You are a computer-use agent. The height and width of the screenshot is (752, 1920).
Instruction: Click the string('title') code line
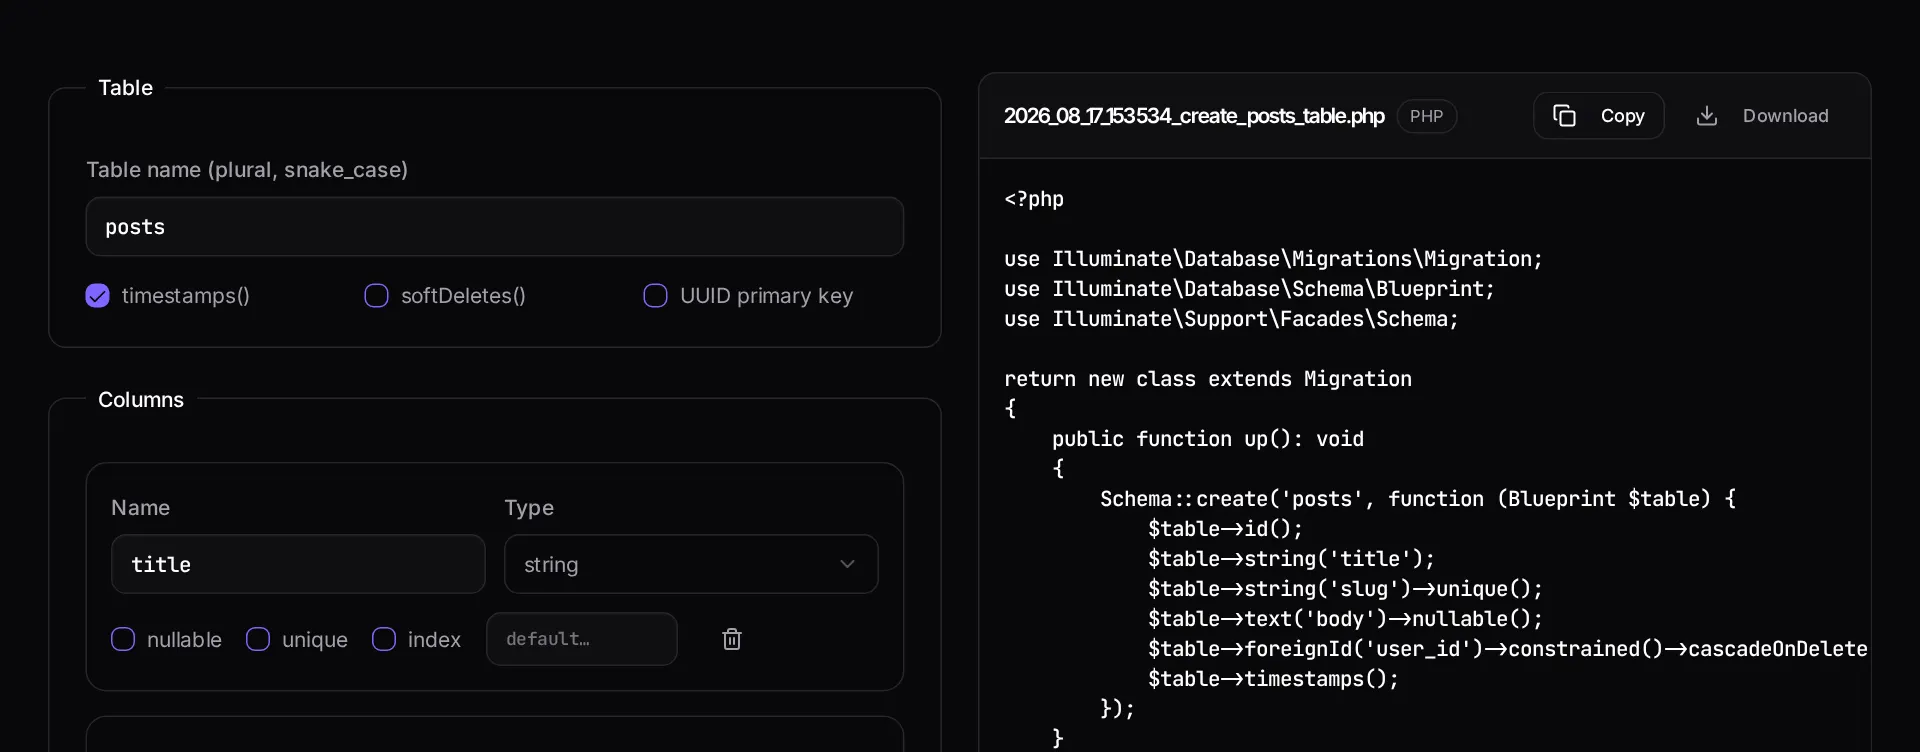pyautogui.click(x=1291, y=559)
